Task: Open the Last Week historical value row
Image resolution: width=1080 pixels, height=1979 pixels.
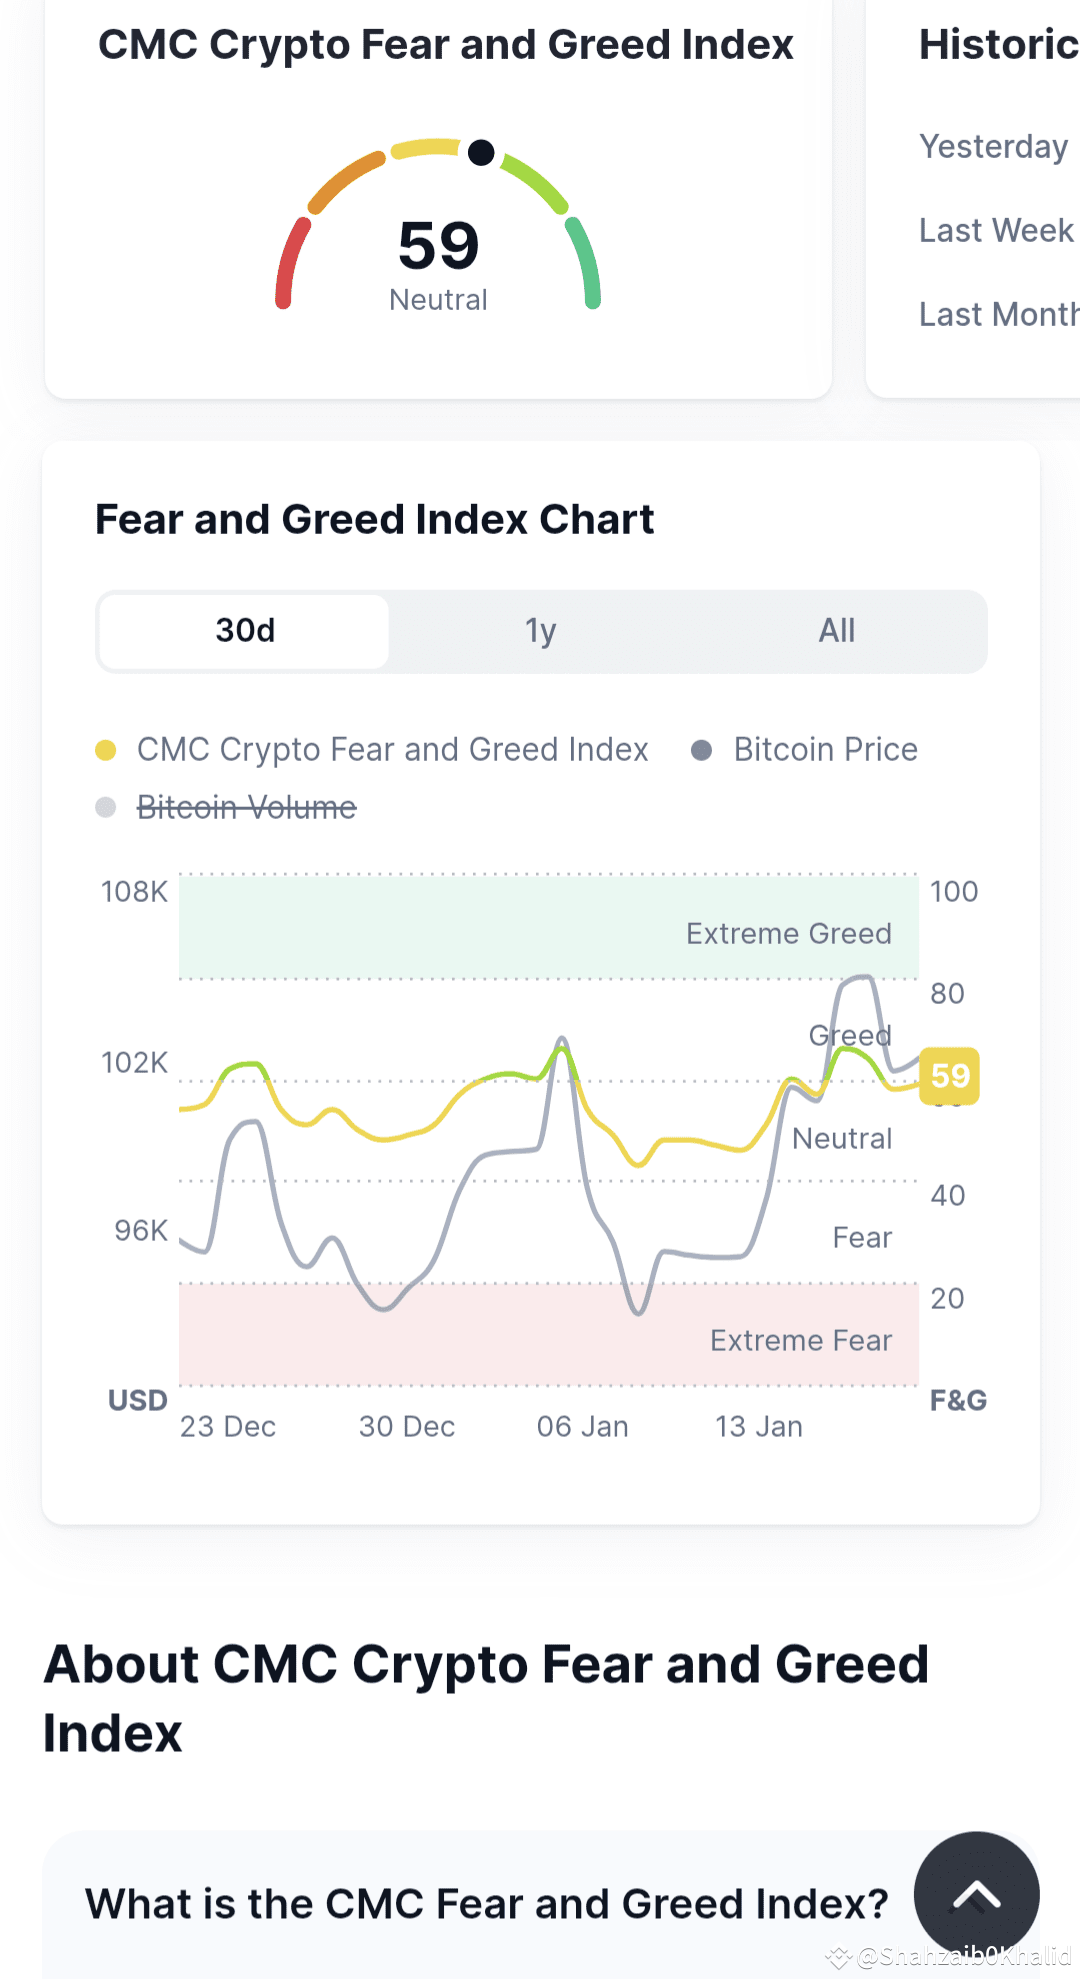Action: 997,231
